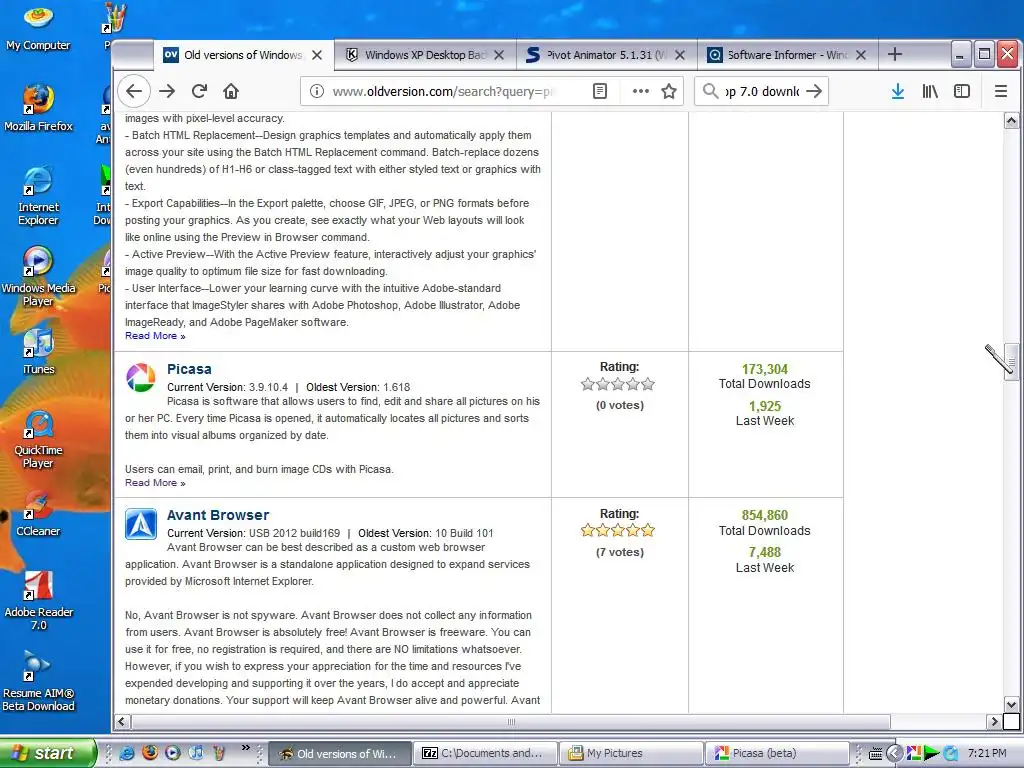Screen dimensions: 1024x768
Task: Expand hidden quick launch items chevron
Action: pyautogui.click(x=246, y=748)
